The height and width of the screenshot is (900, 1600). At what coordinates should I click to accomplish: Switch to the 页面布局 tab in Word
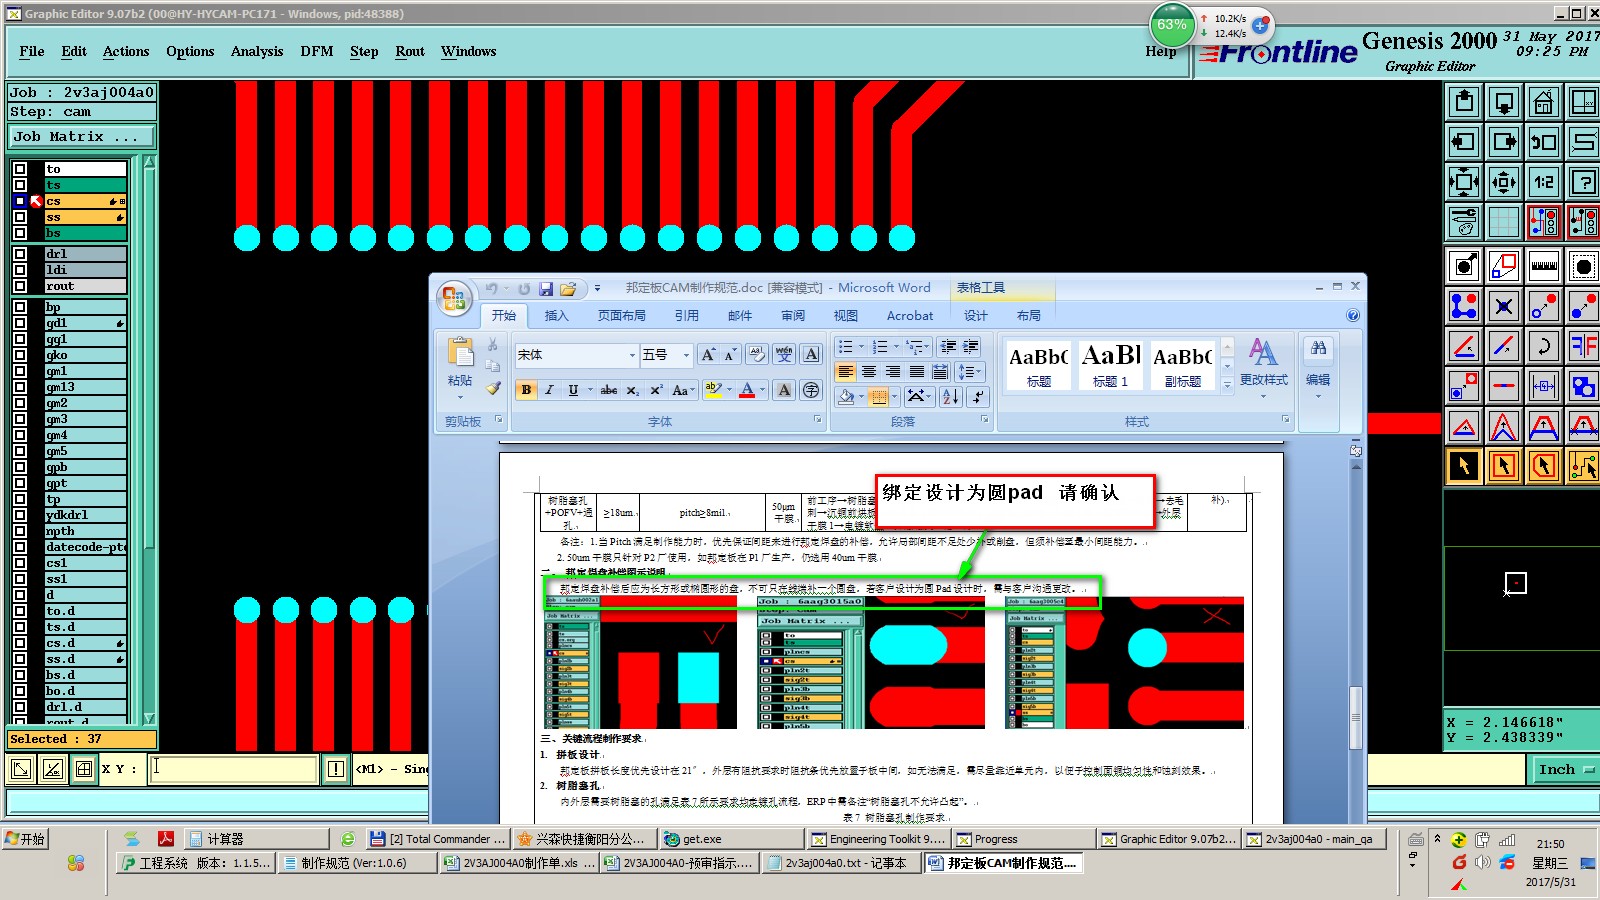tap(622, 315)
